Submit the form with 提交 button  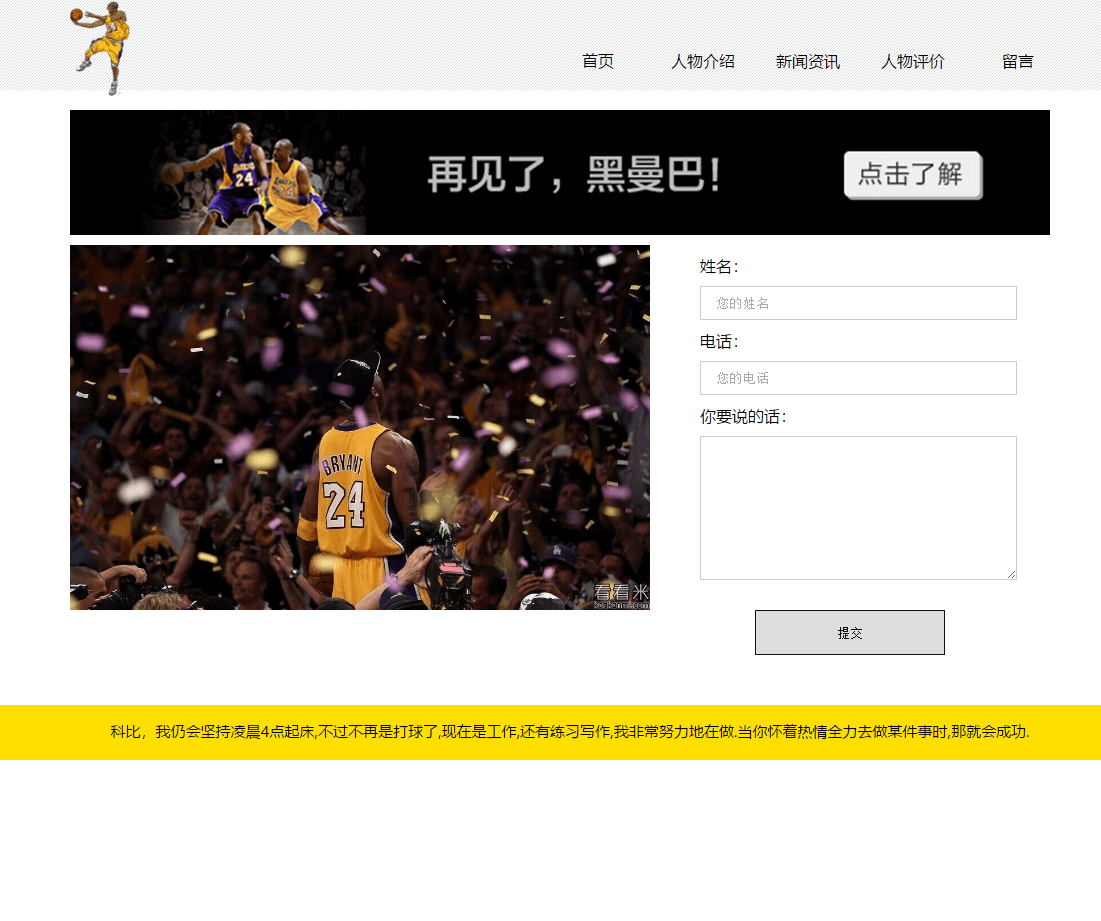tap(850, 632)
